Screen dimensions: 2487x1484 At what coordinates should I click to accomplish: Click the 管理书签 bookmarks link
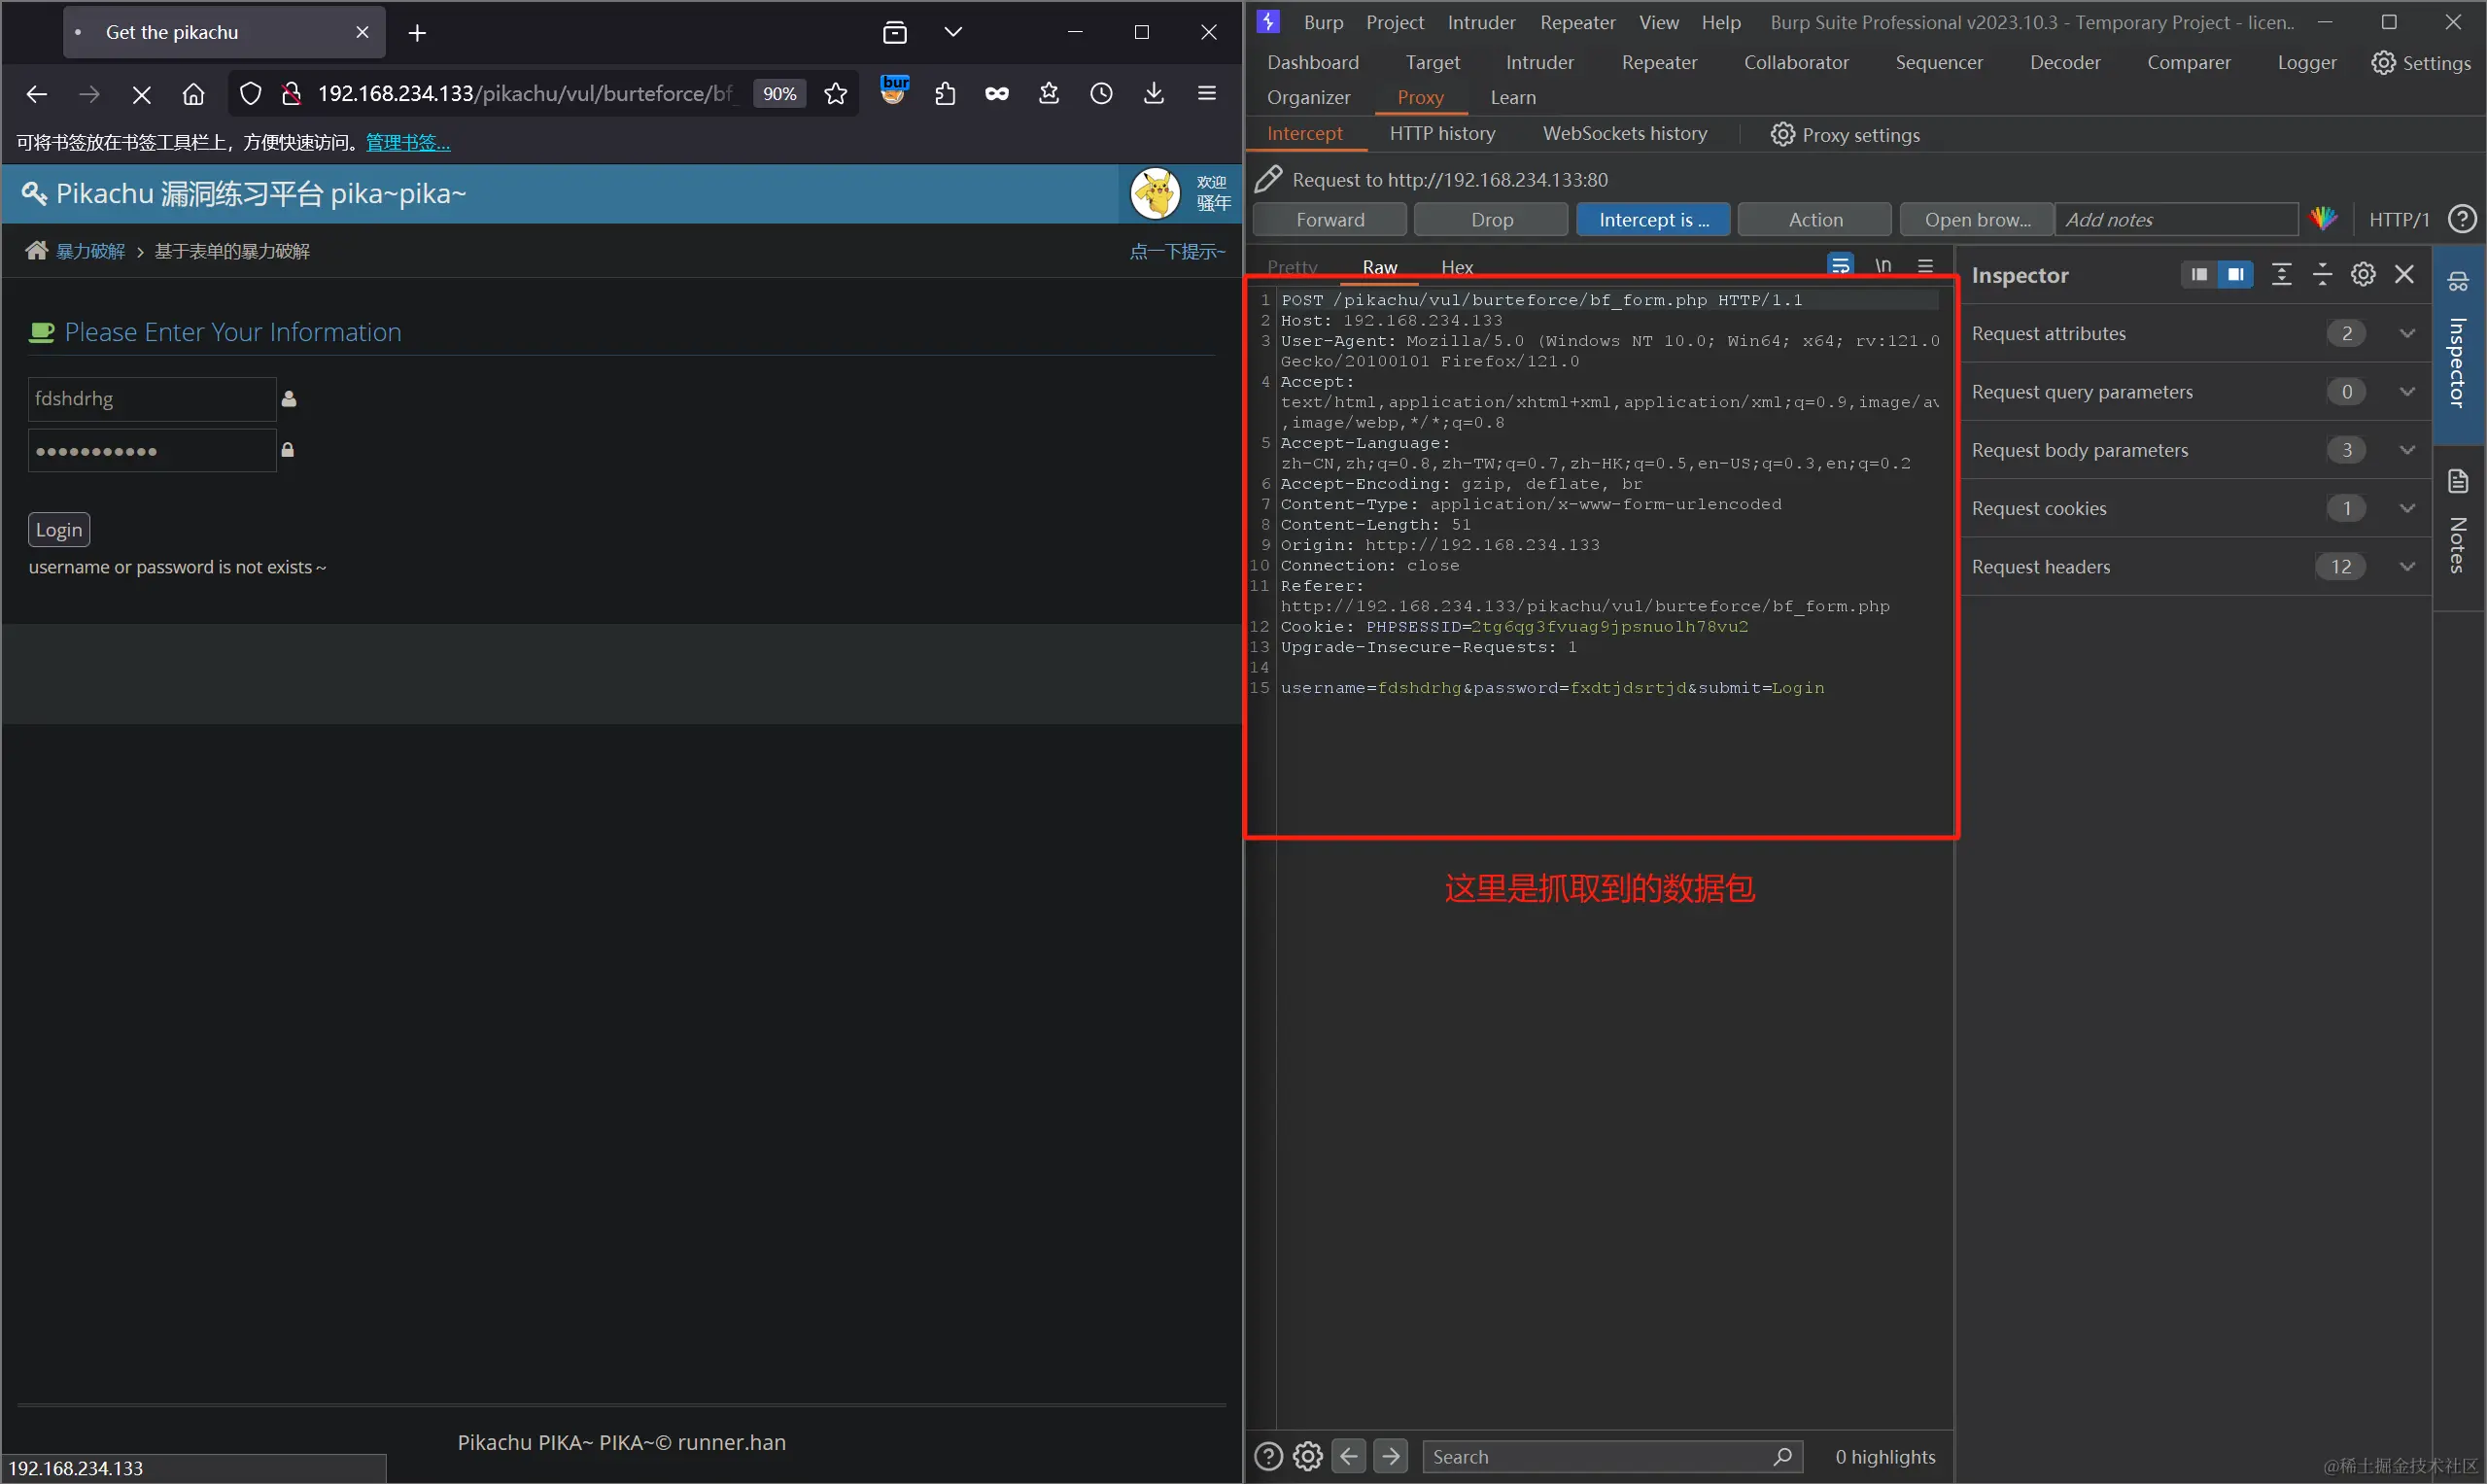(x=408, y=143)
